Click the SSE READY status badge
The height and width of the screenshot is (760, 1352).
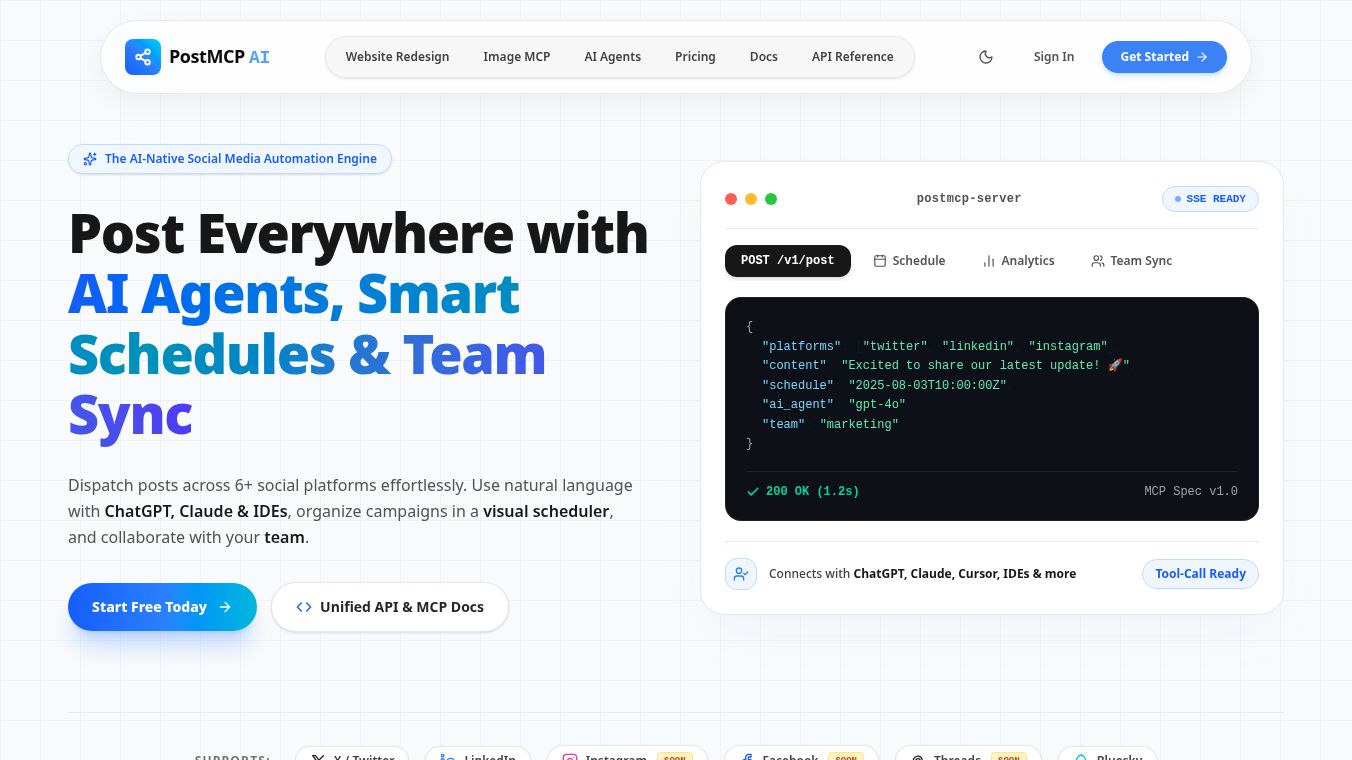pyautogui.click(x=1210, y=199)
